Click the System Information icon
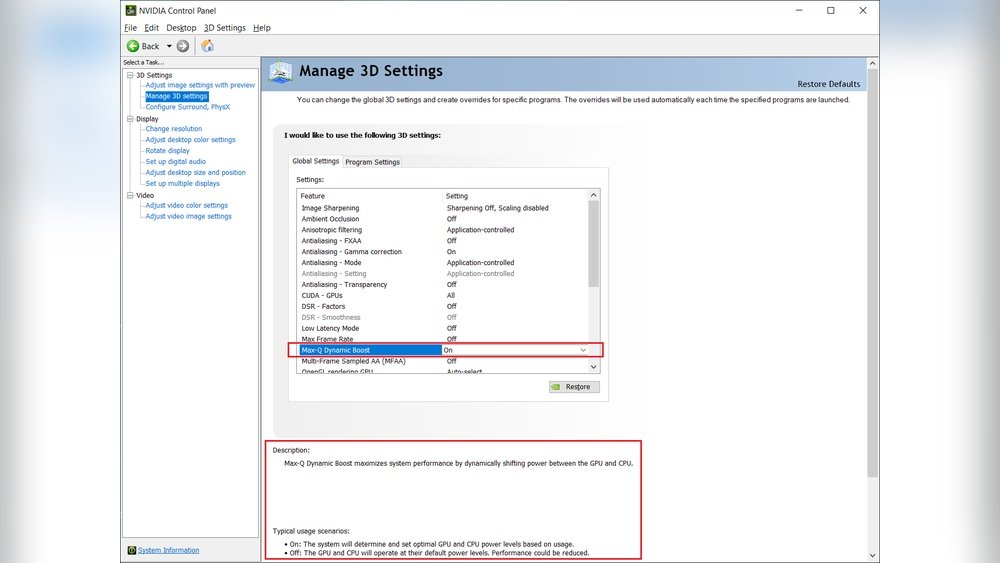 131,550
